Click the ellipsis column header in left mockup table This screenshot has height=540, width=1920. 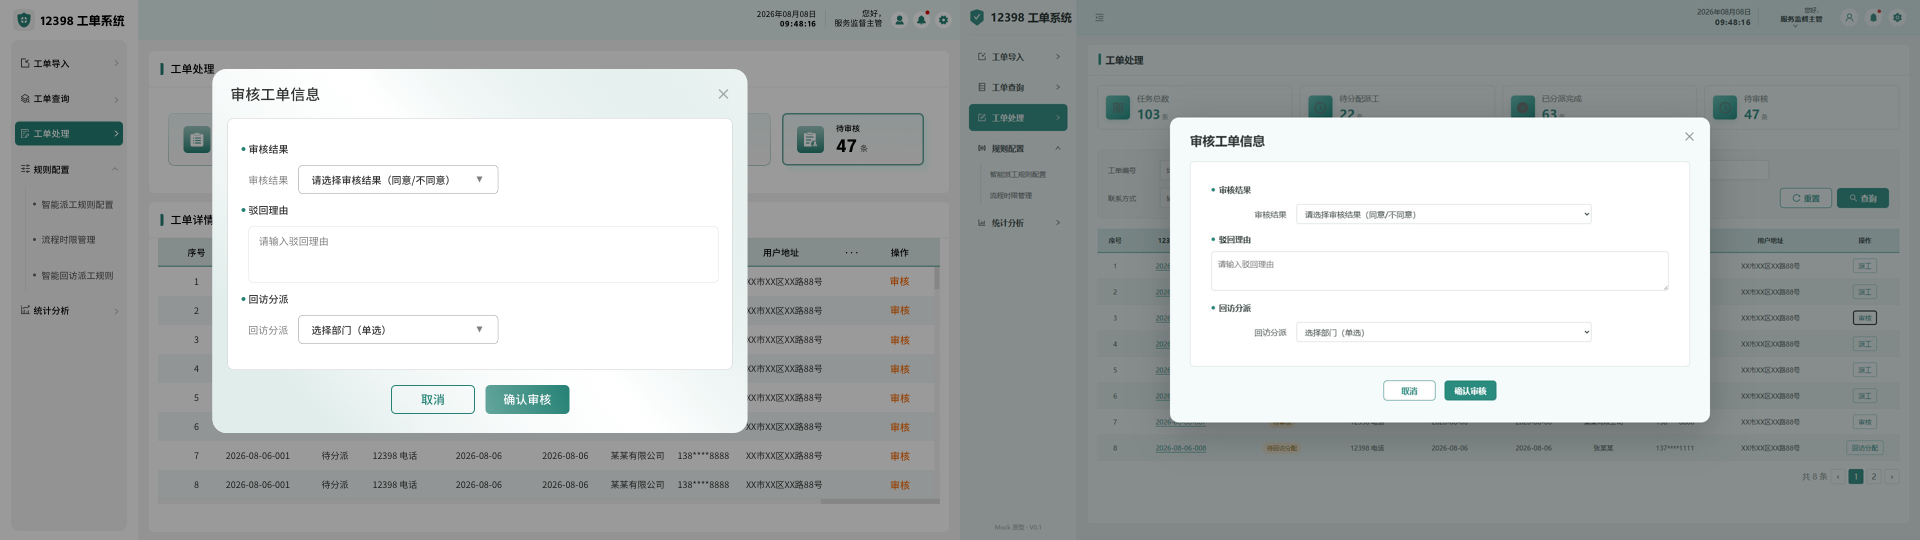(851, 253)
